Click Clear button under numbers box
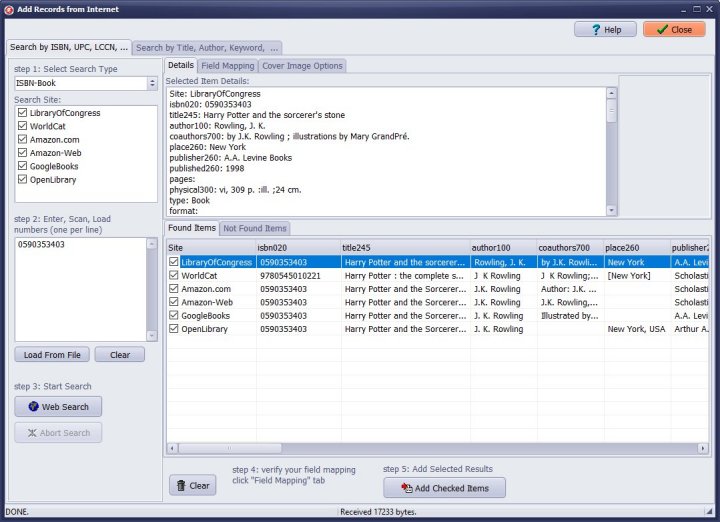 click(x=120, y=354)
